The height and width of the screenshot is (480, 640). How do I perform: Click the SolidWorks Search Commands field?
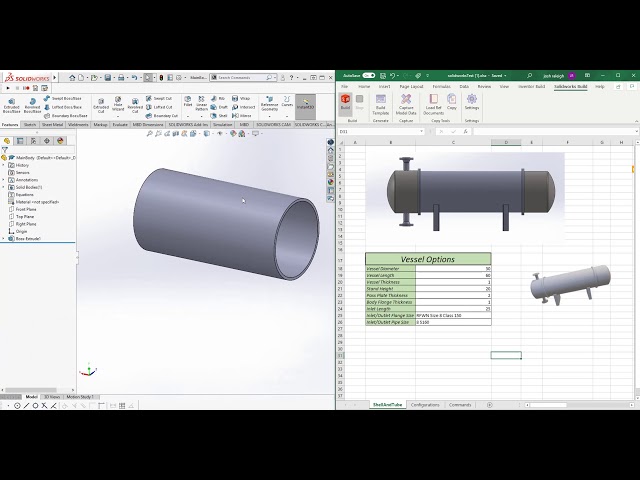coord(243,77)
